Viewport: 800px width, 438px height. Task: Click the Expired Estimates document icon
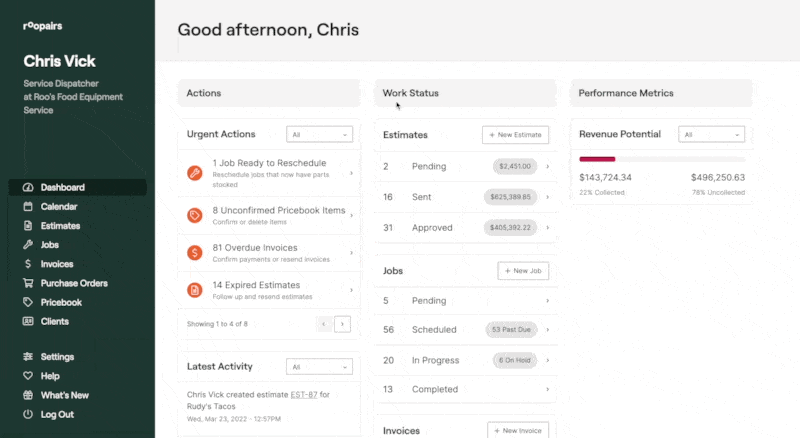pos(195,291)
